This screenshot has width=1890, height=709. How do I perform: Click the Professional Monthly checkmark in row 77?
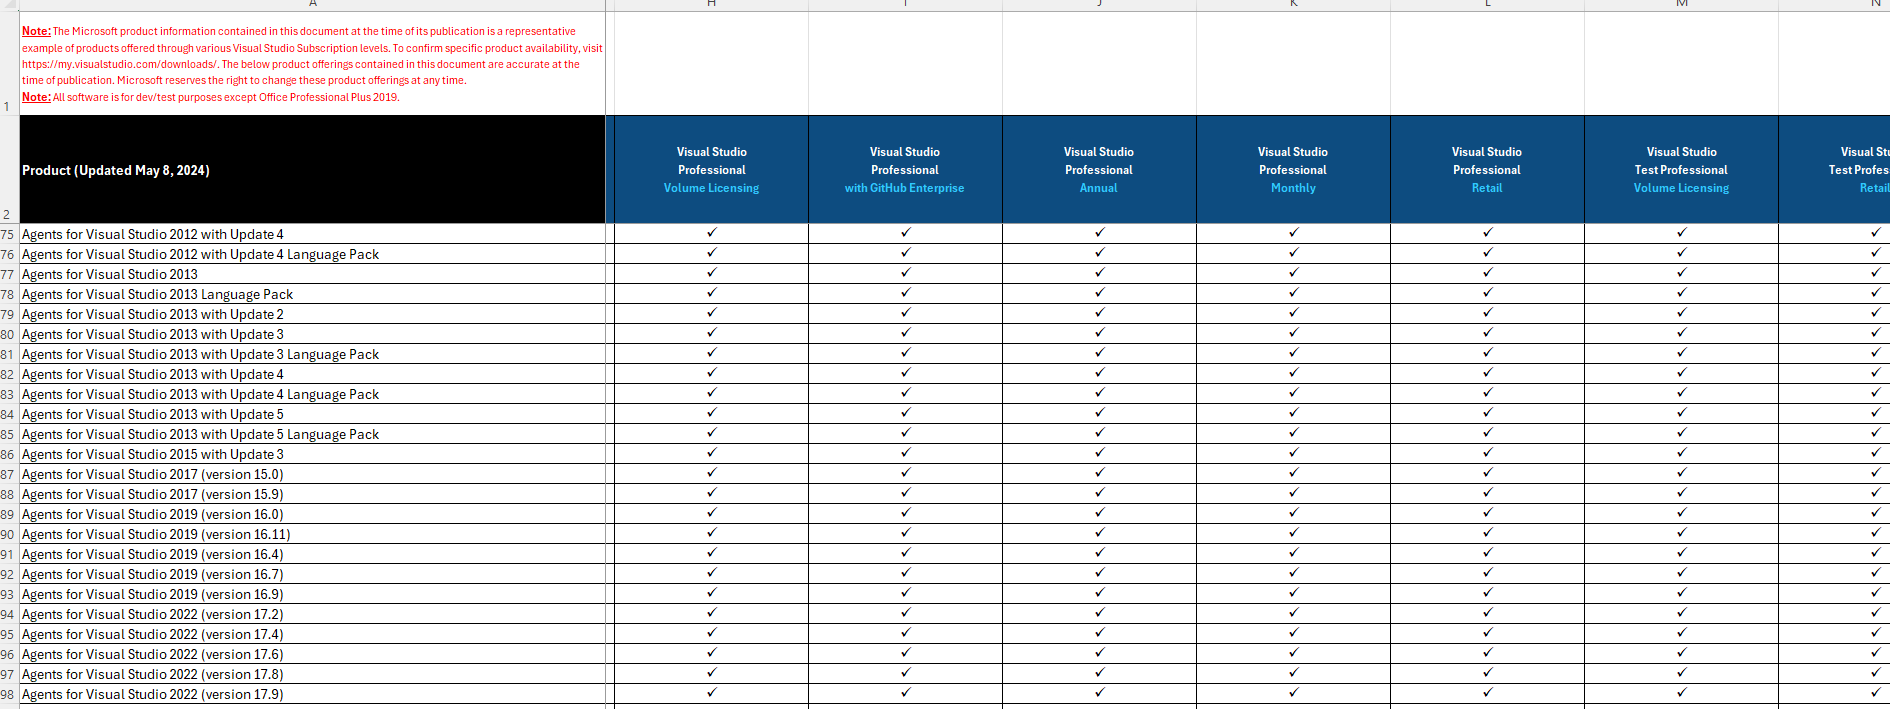1293,272
